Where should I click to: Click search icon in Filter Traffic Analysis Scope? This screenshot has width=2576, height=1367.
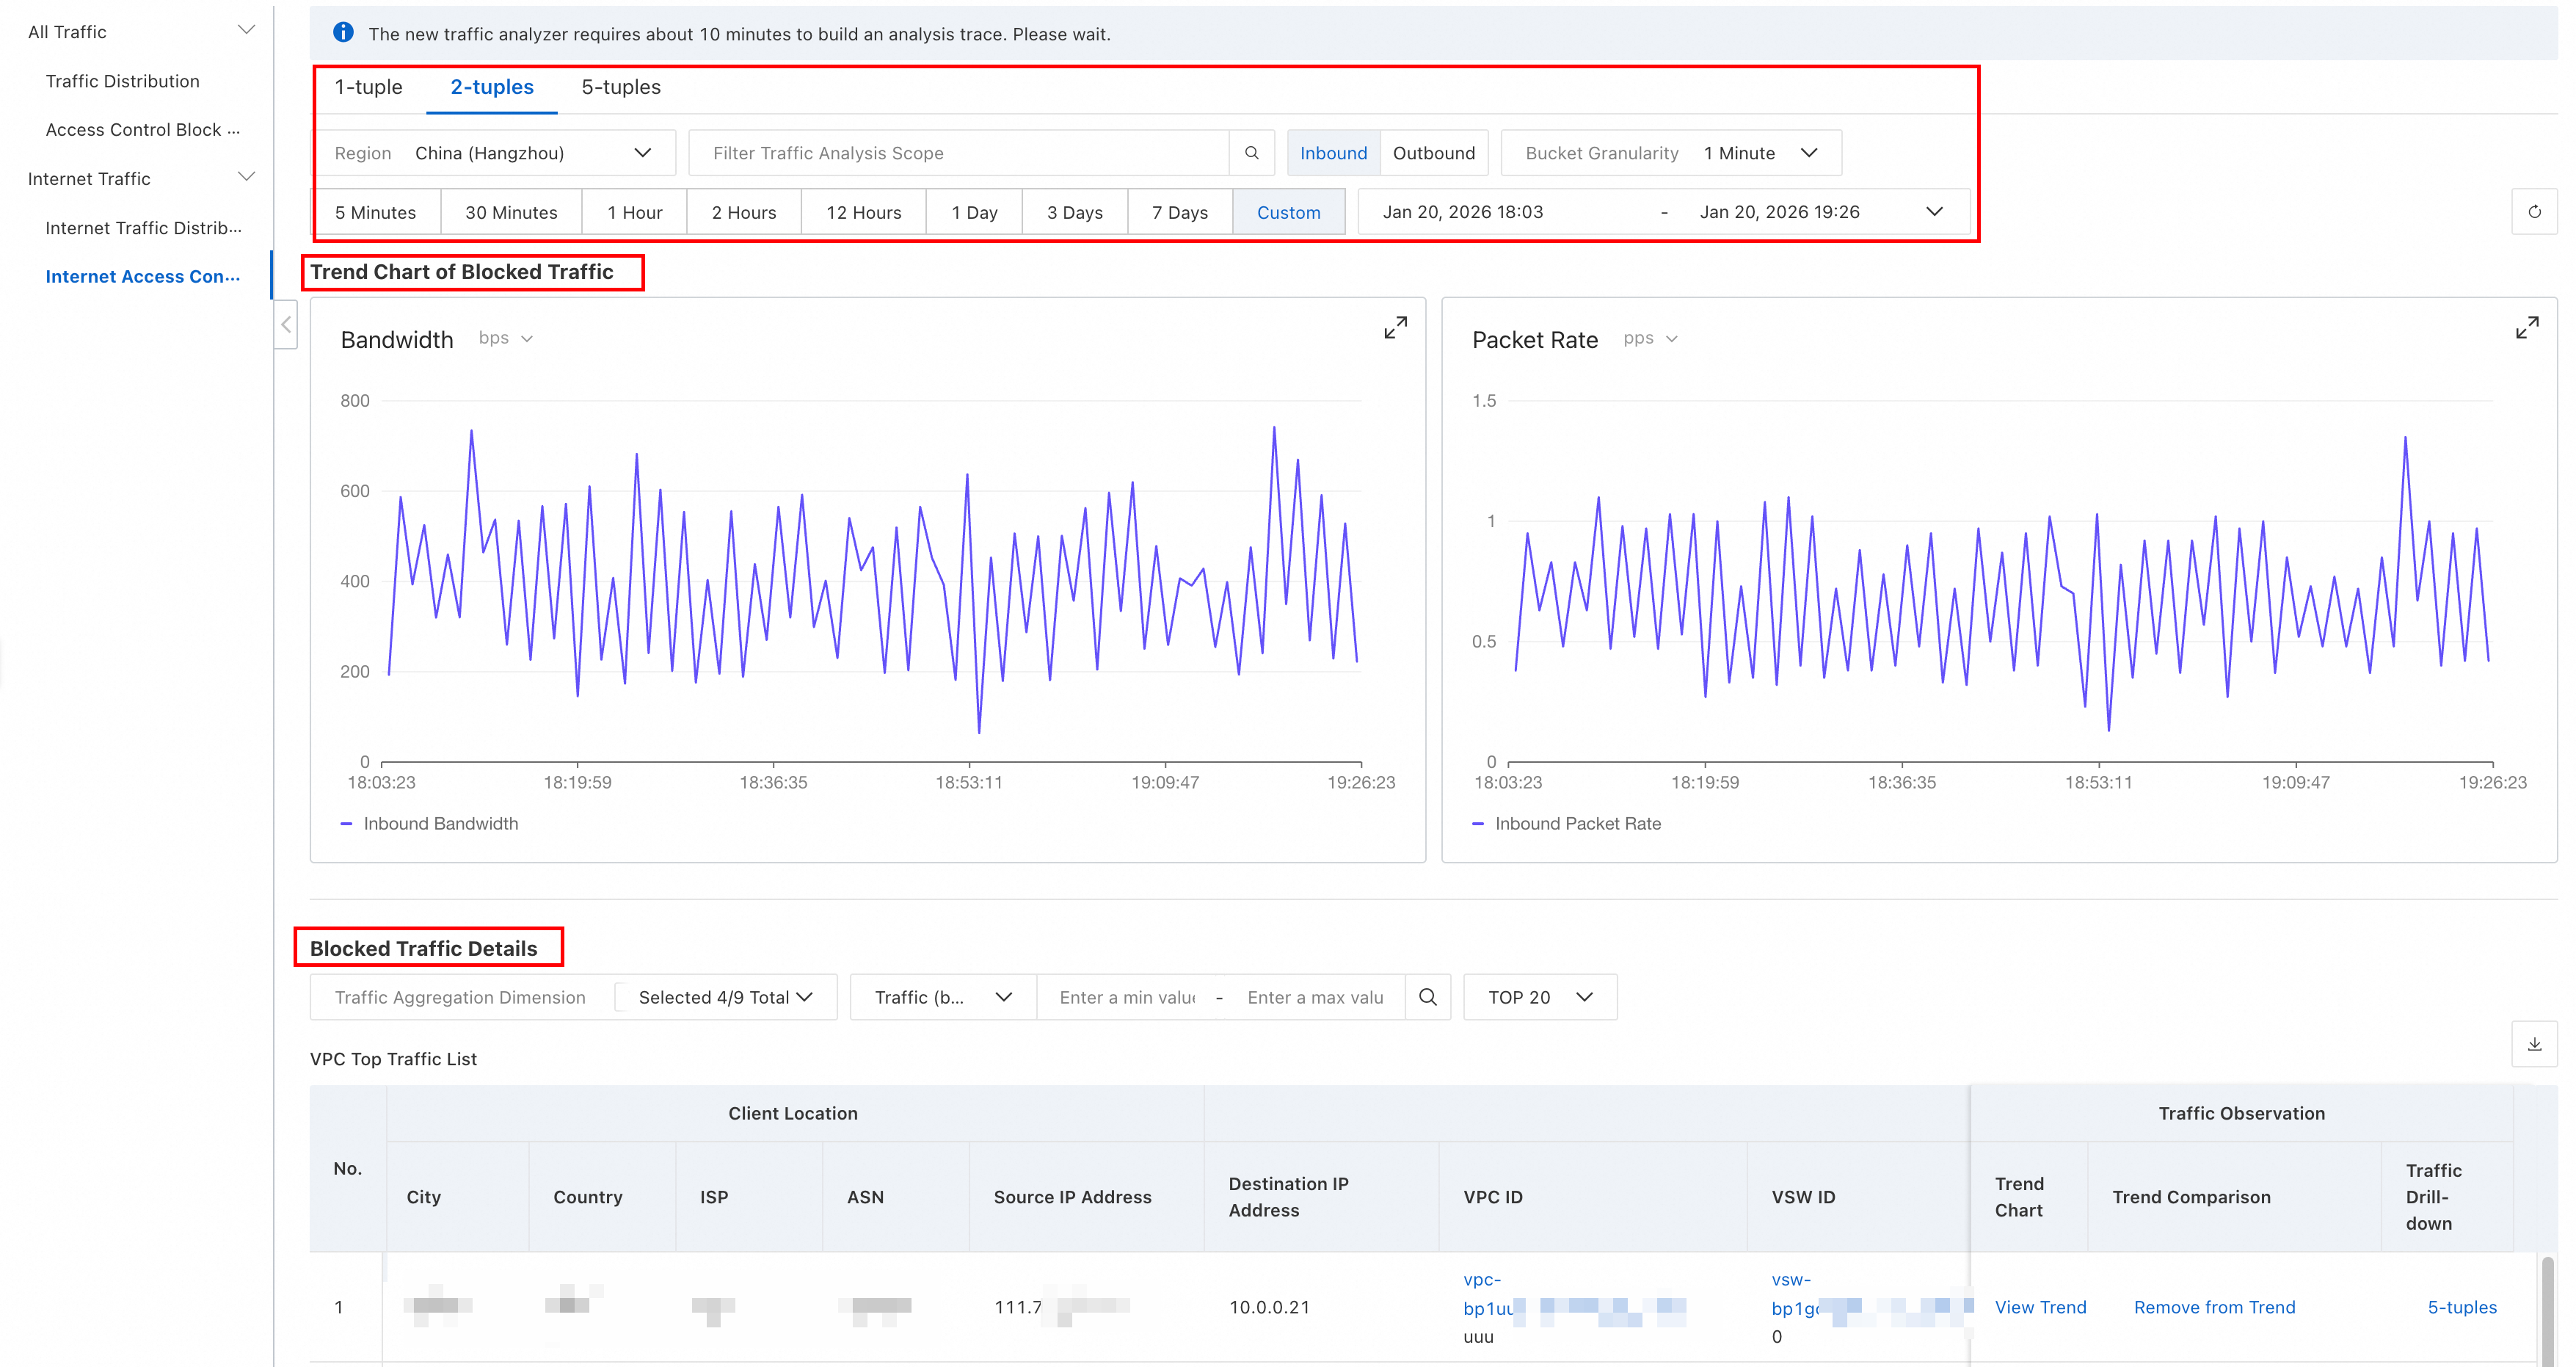(x=1251, y=153)
